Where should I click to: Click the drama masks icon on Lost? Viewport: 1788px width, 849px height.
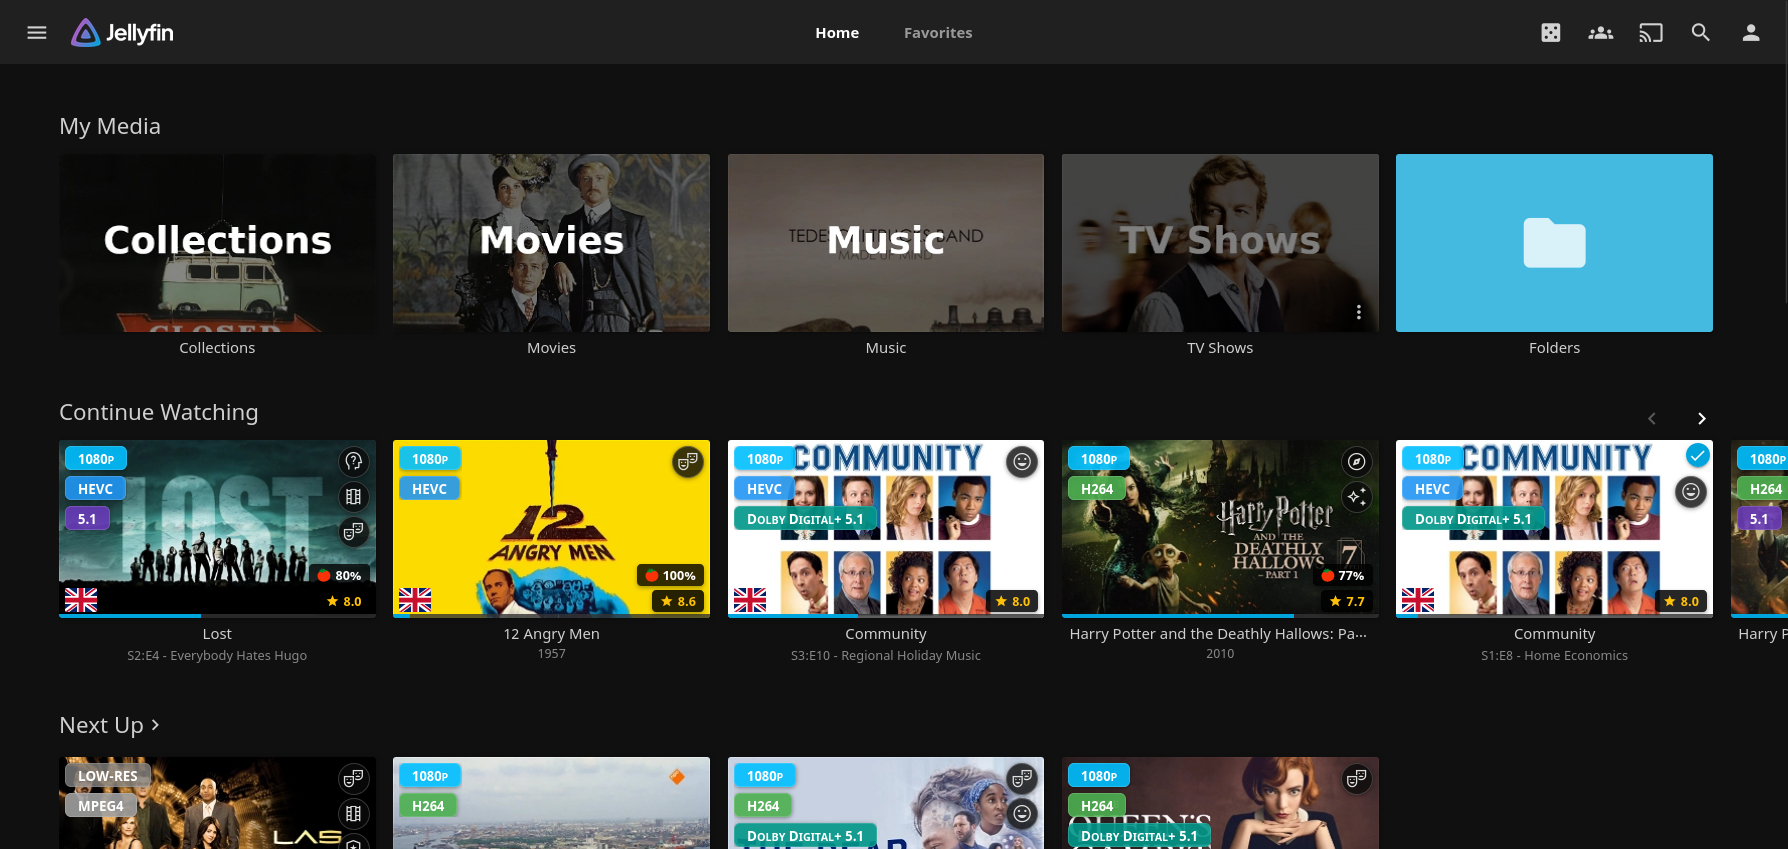(x=353, y=532)
